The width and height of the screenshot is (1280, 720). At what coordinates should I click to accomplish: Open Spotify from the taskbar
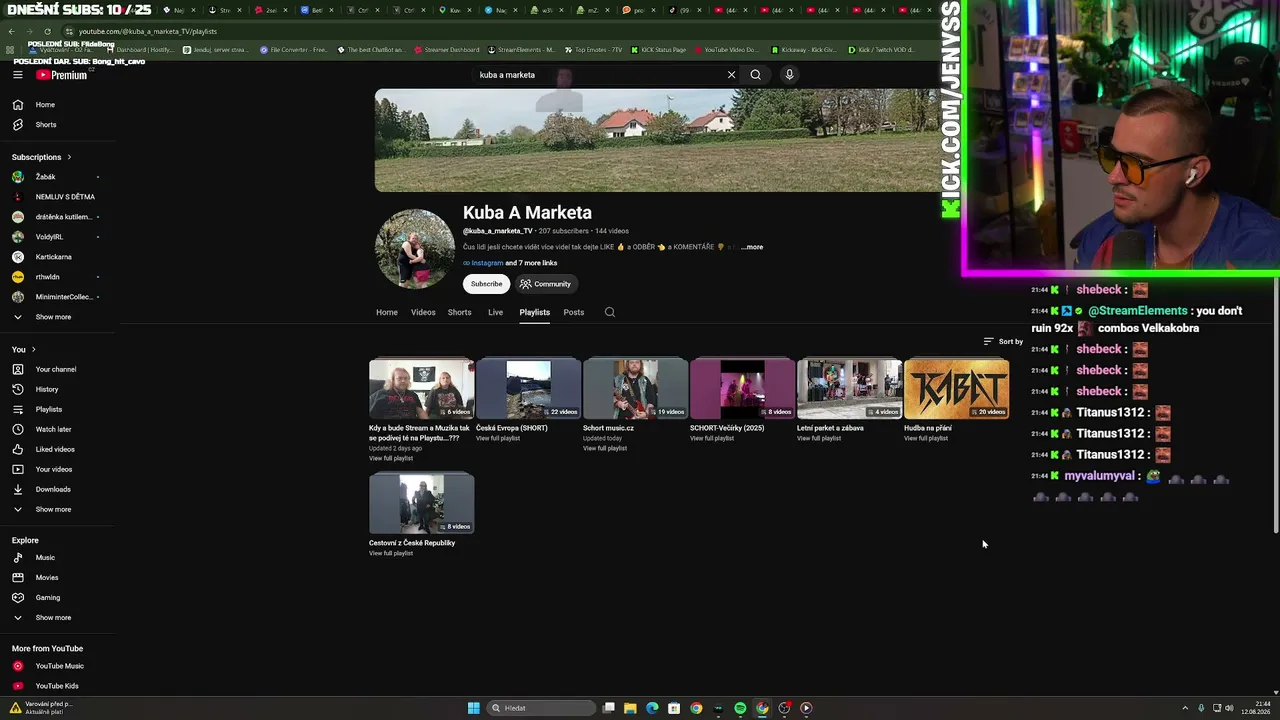tap(740, 708)
